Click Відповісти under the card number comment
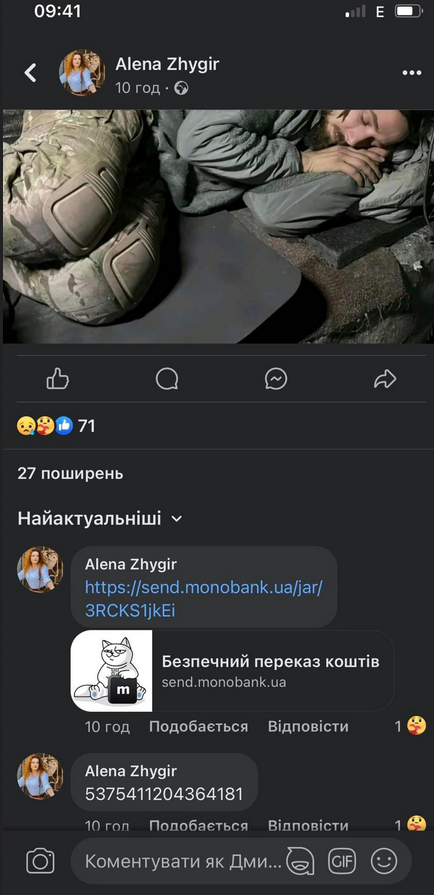Image resolution: width=434 pixels, height=895 pixels. click(308, 825)
